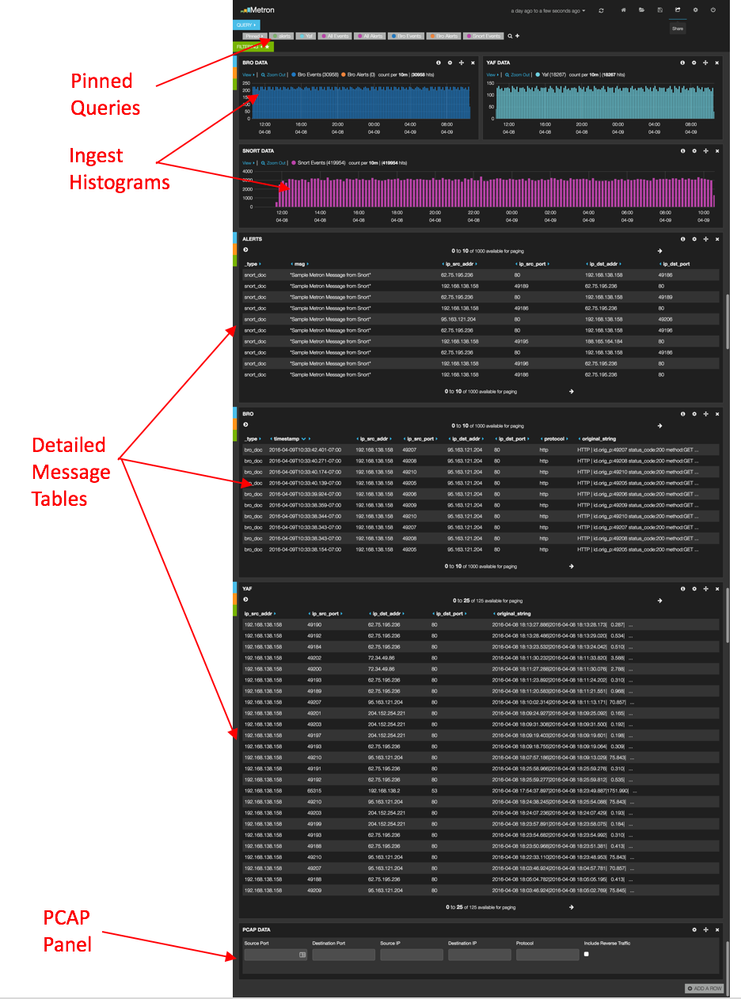Click YAF DATA panel info icon
Viewport: 741px width, 999px height.
(x=682, y=63)
